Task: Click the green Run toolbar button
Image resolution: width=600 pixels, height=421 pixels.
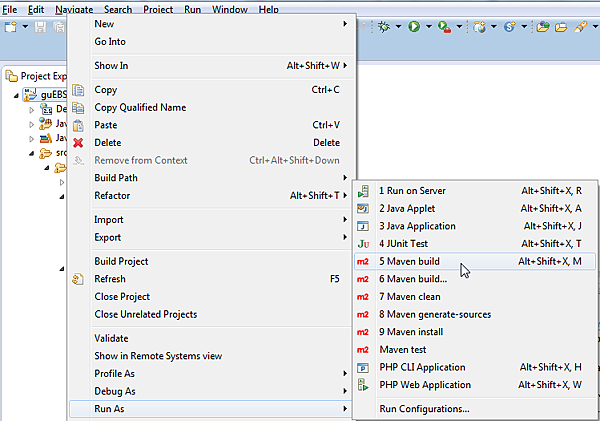Action: point(414,26)
